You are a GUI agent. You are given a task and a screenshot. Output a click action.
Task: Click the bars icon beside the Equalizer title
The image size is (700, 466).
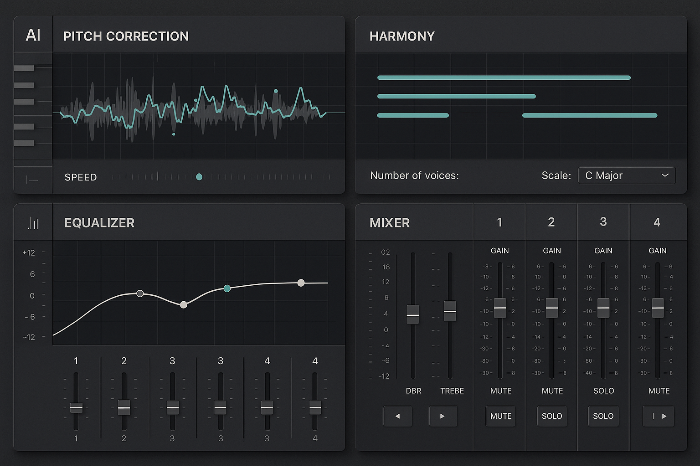point(33,223)
